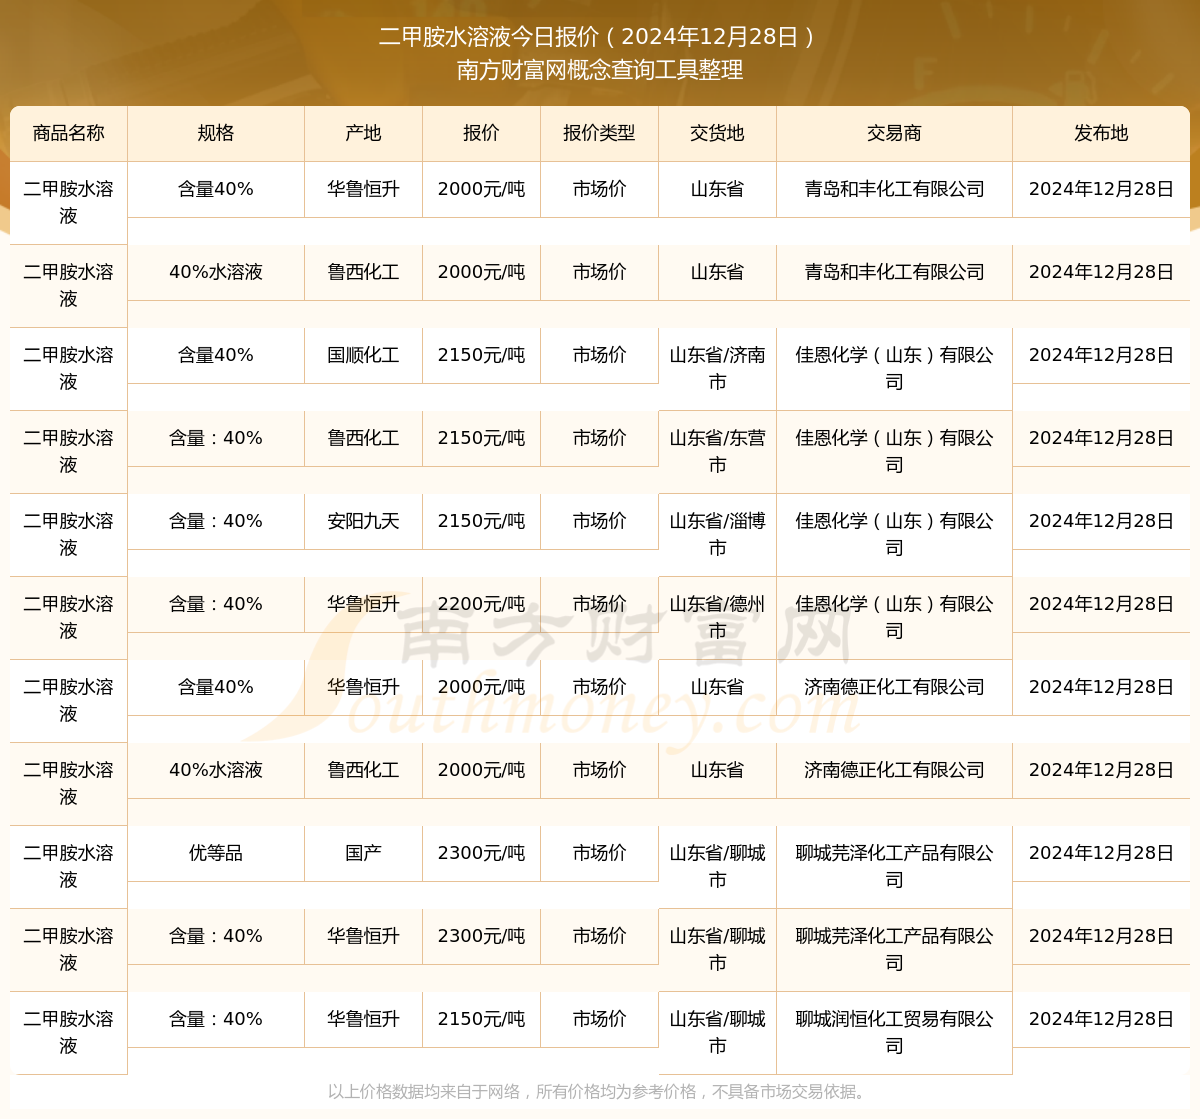Click the 山东省/东营市 delivery cell

[x=717, y=451]
